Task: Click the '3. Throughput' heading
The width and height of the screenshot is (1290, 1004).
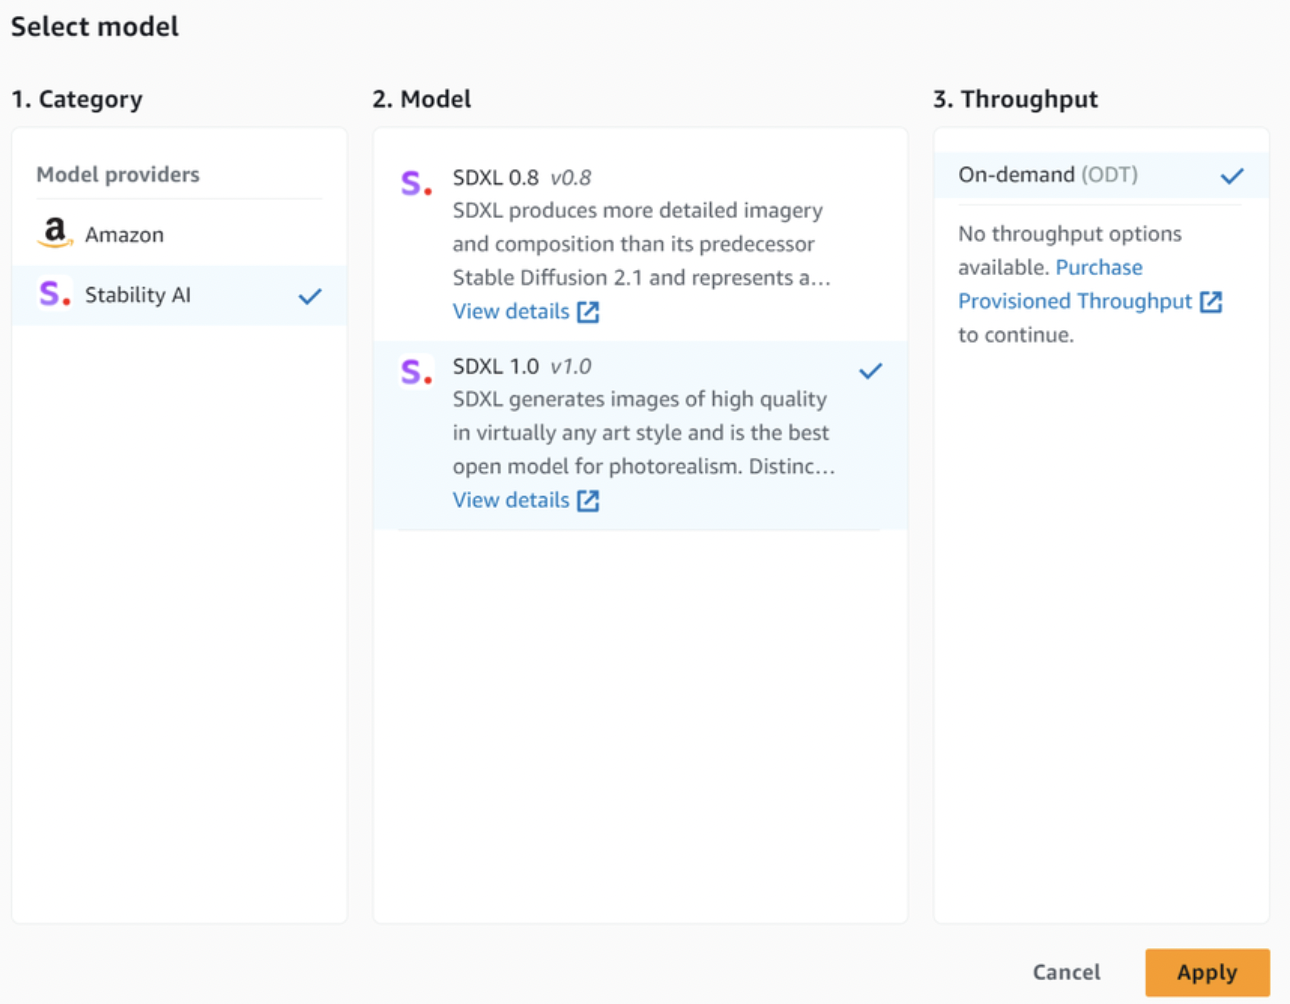Action: (x=1016, y=99)
